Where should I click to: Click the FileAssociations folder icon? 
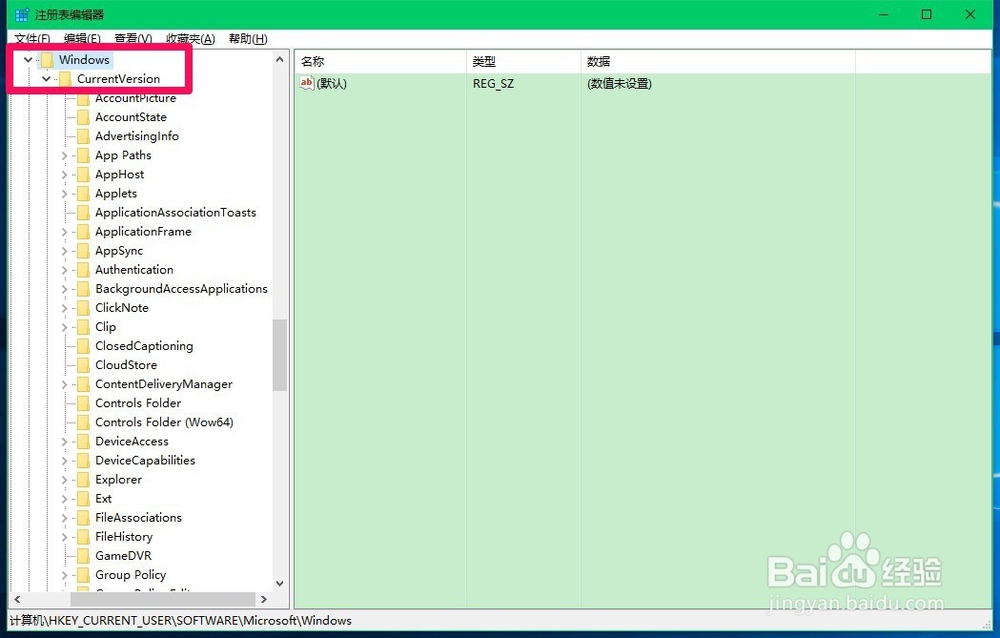pyautogui.click(x=83, y=518)
